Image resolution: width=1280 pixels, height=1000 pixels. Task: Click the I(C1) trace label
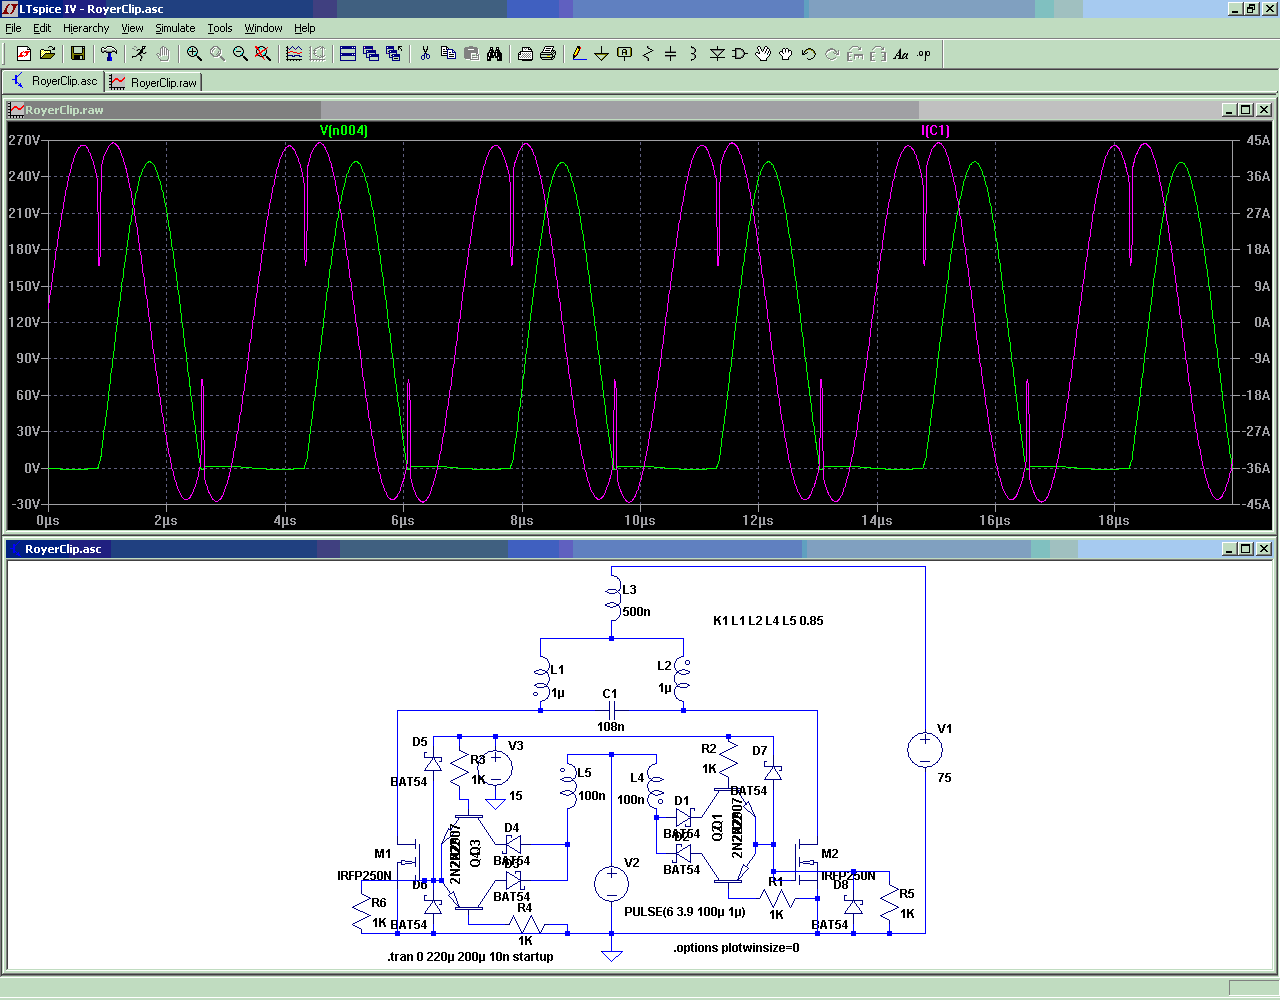(935, 131)
